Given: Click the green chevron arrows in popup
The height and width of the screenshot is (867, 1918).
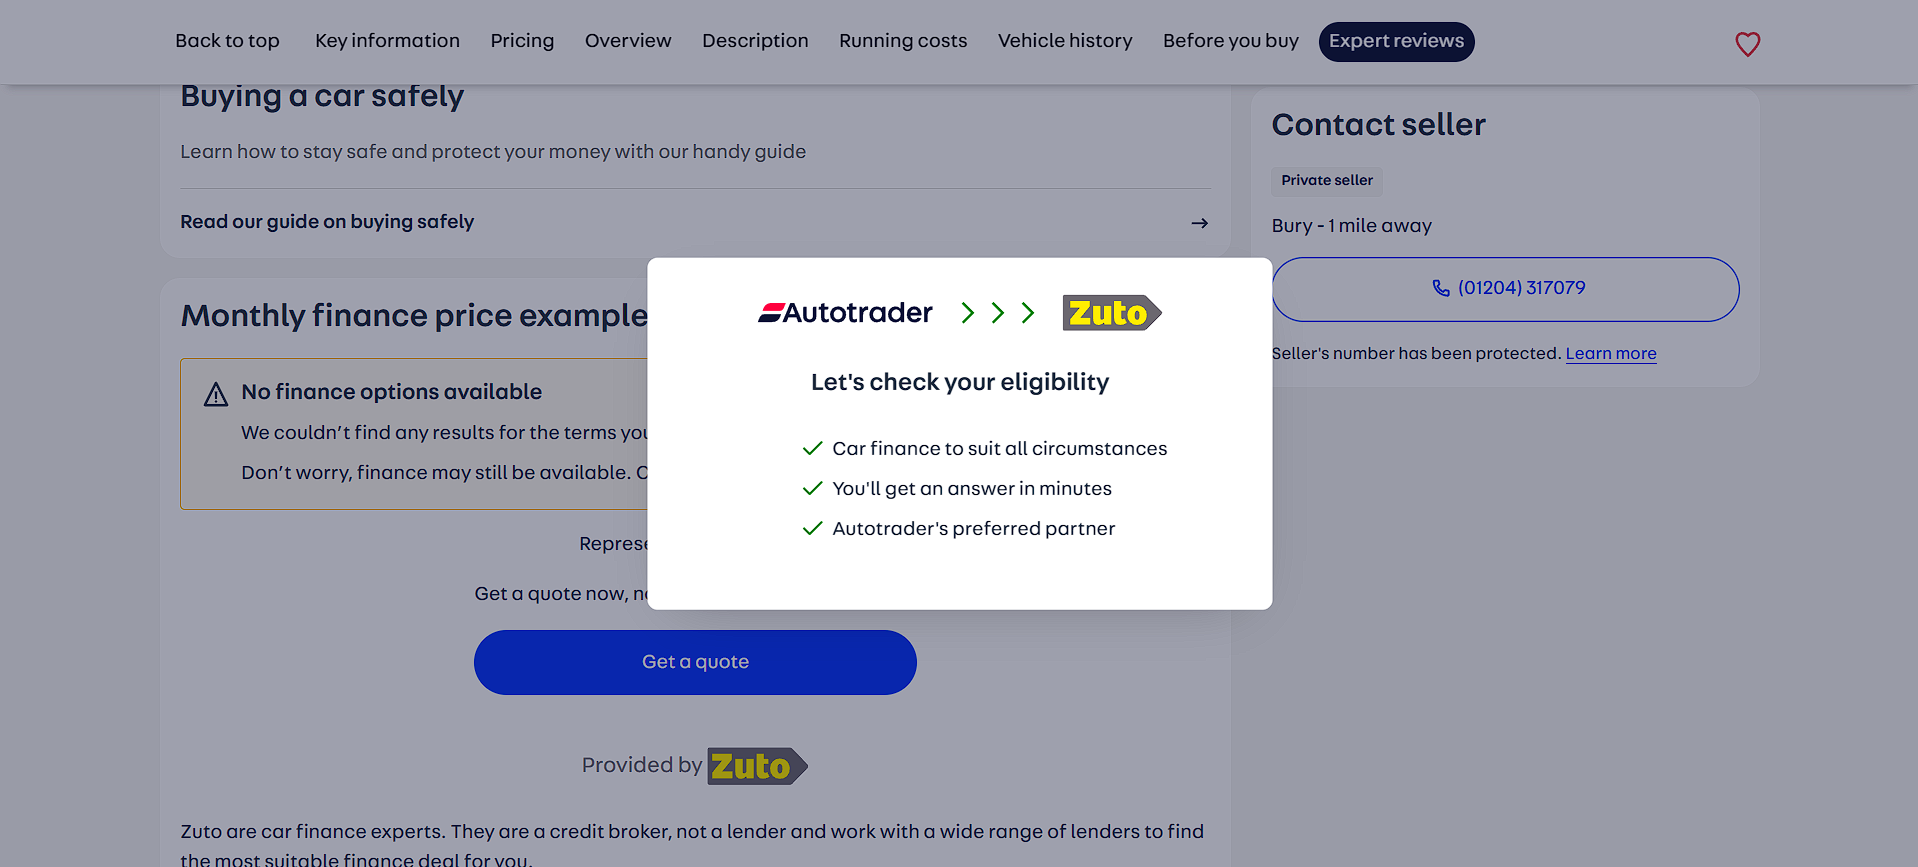Looking at the screenshot, I should click(997, 313).
